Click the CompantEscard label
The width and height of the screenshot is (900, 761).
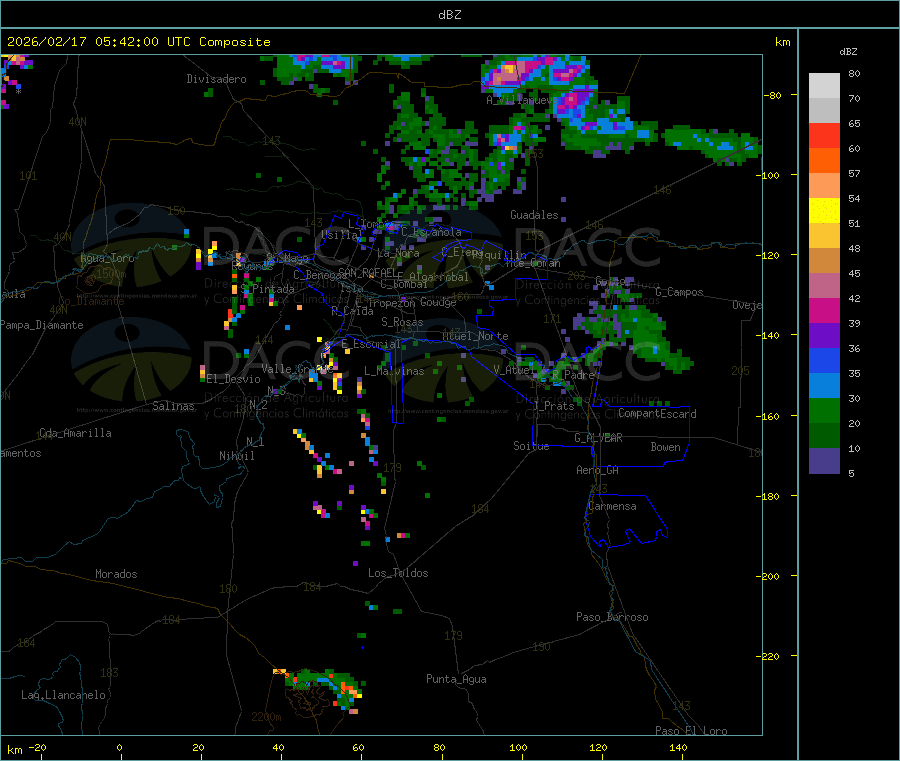point(657,414)
